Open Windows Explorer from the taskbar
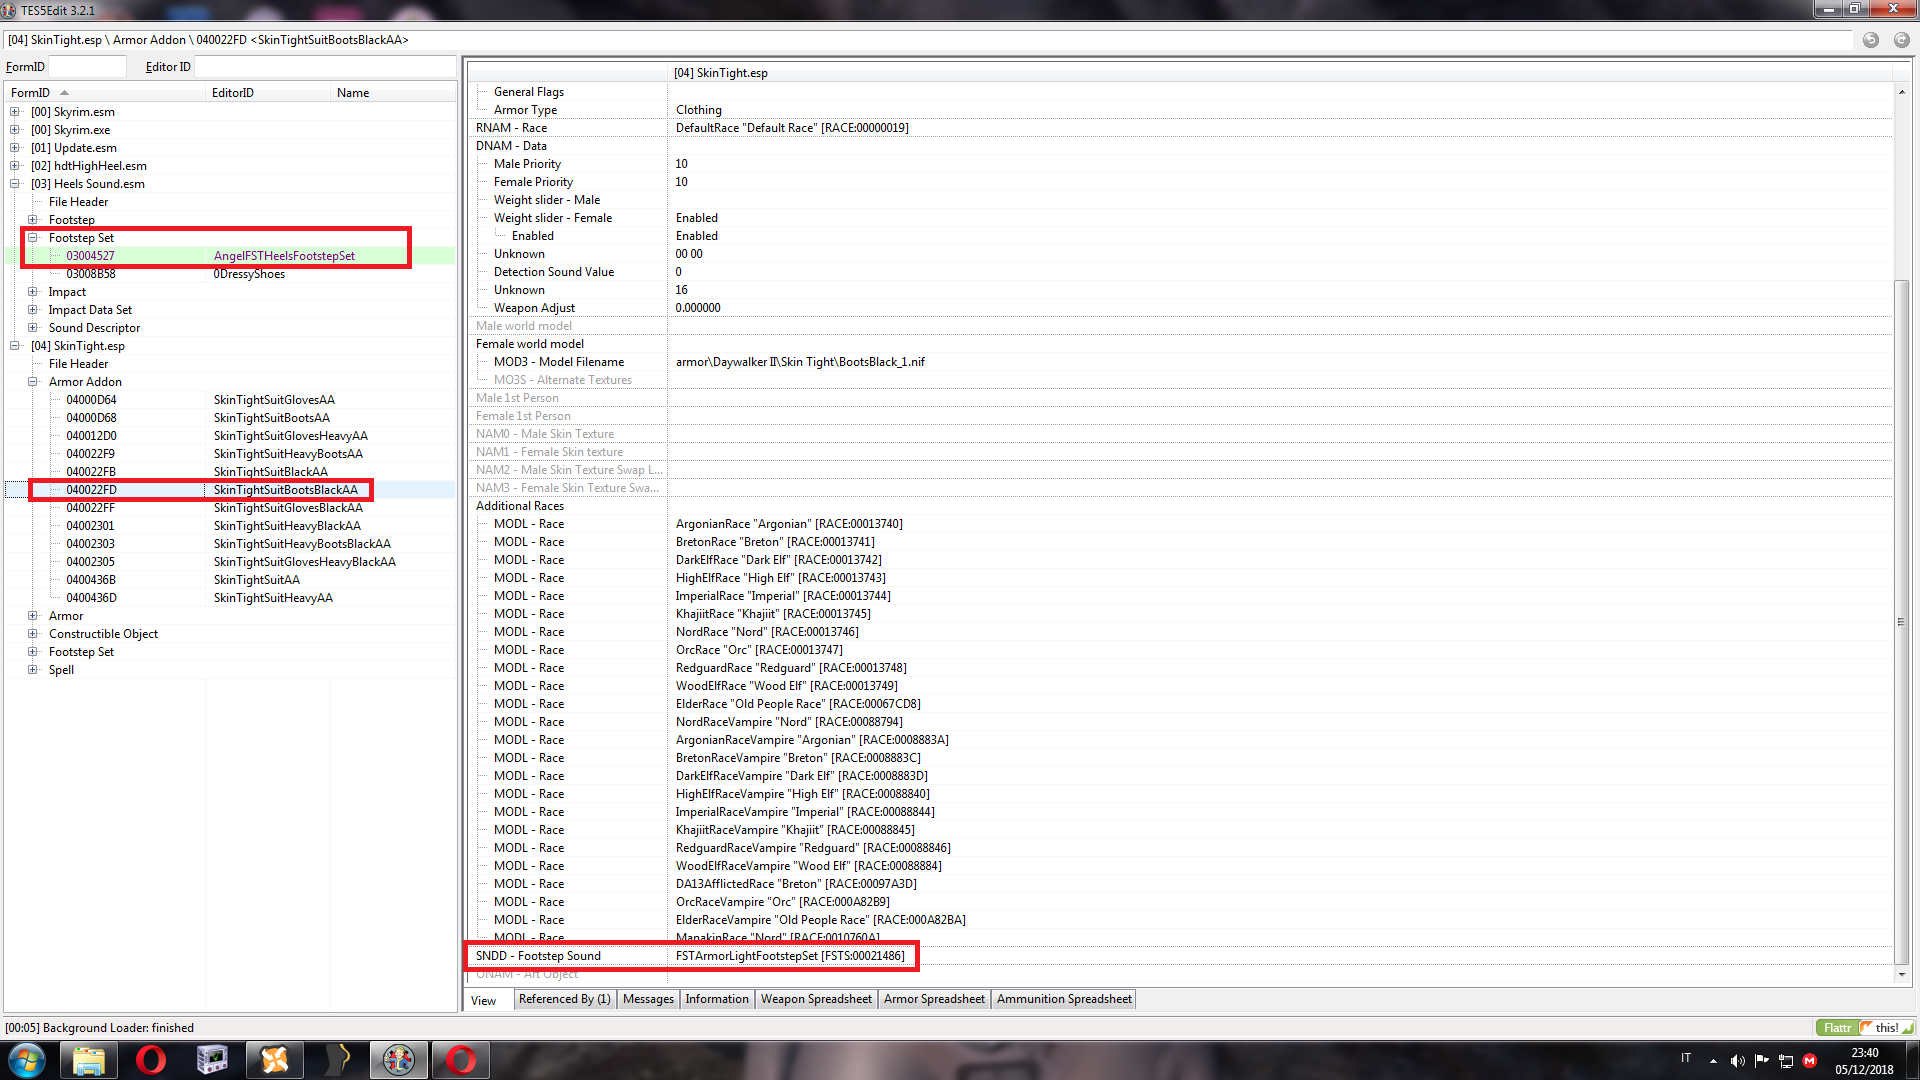 pyautogui.click(x=88, y=1060)
